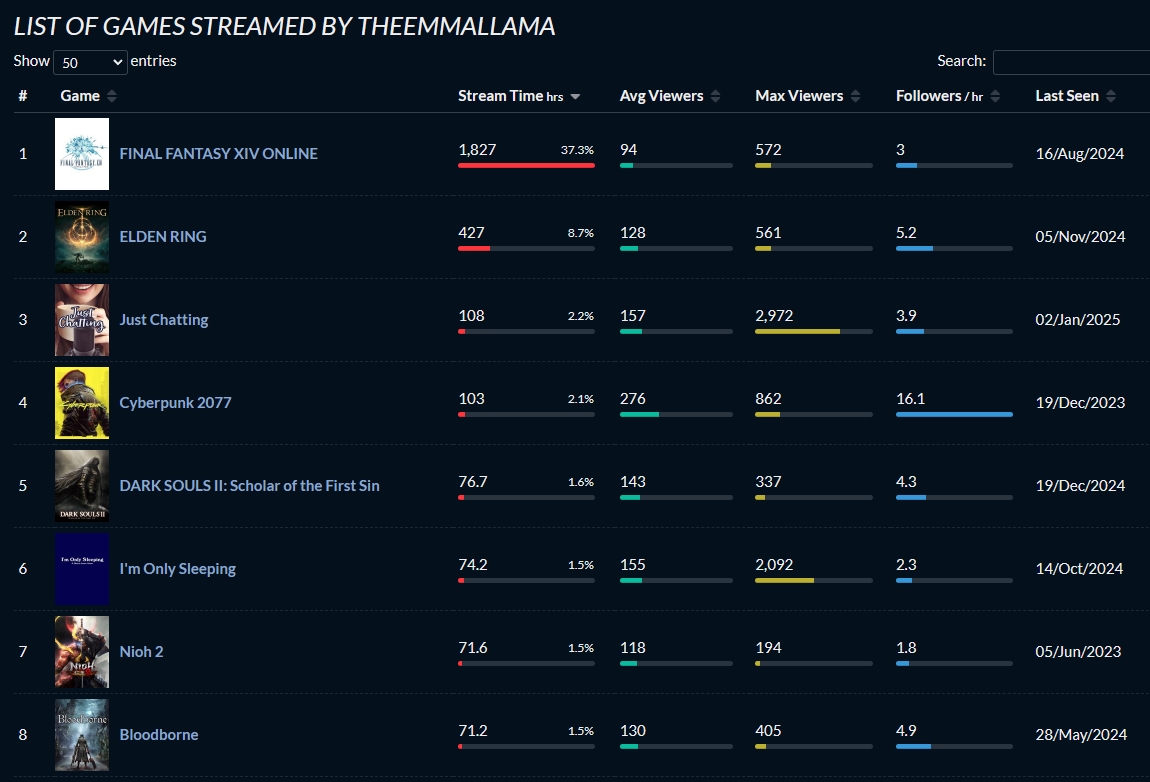Select followers per hour value 16.1

pyautogui.click(x=911, y=398)
